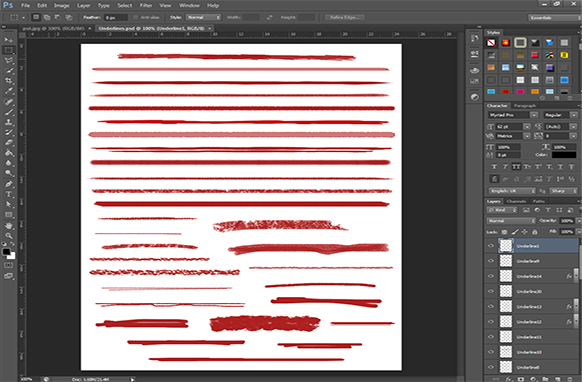The image size is (582, 382).
Task: Select the Eyedropper tool
Action: coord(8,91)
